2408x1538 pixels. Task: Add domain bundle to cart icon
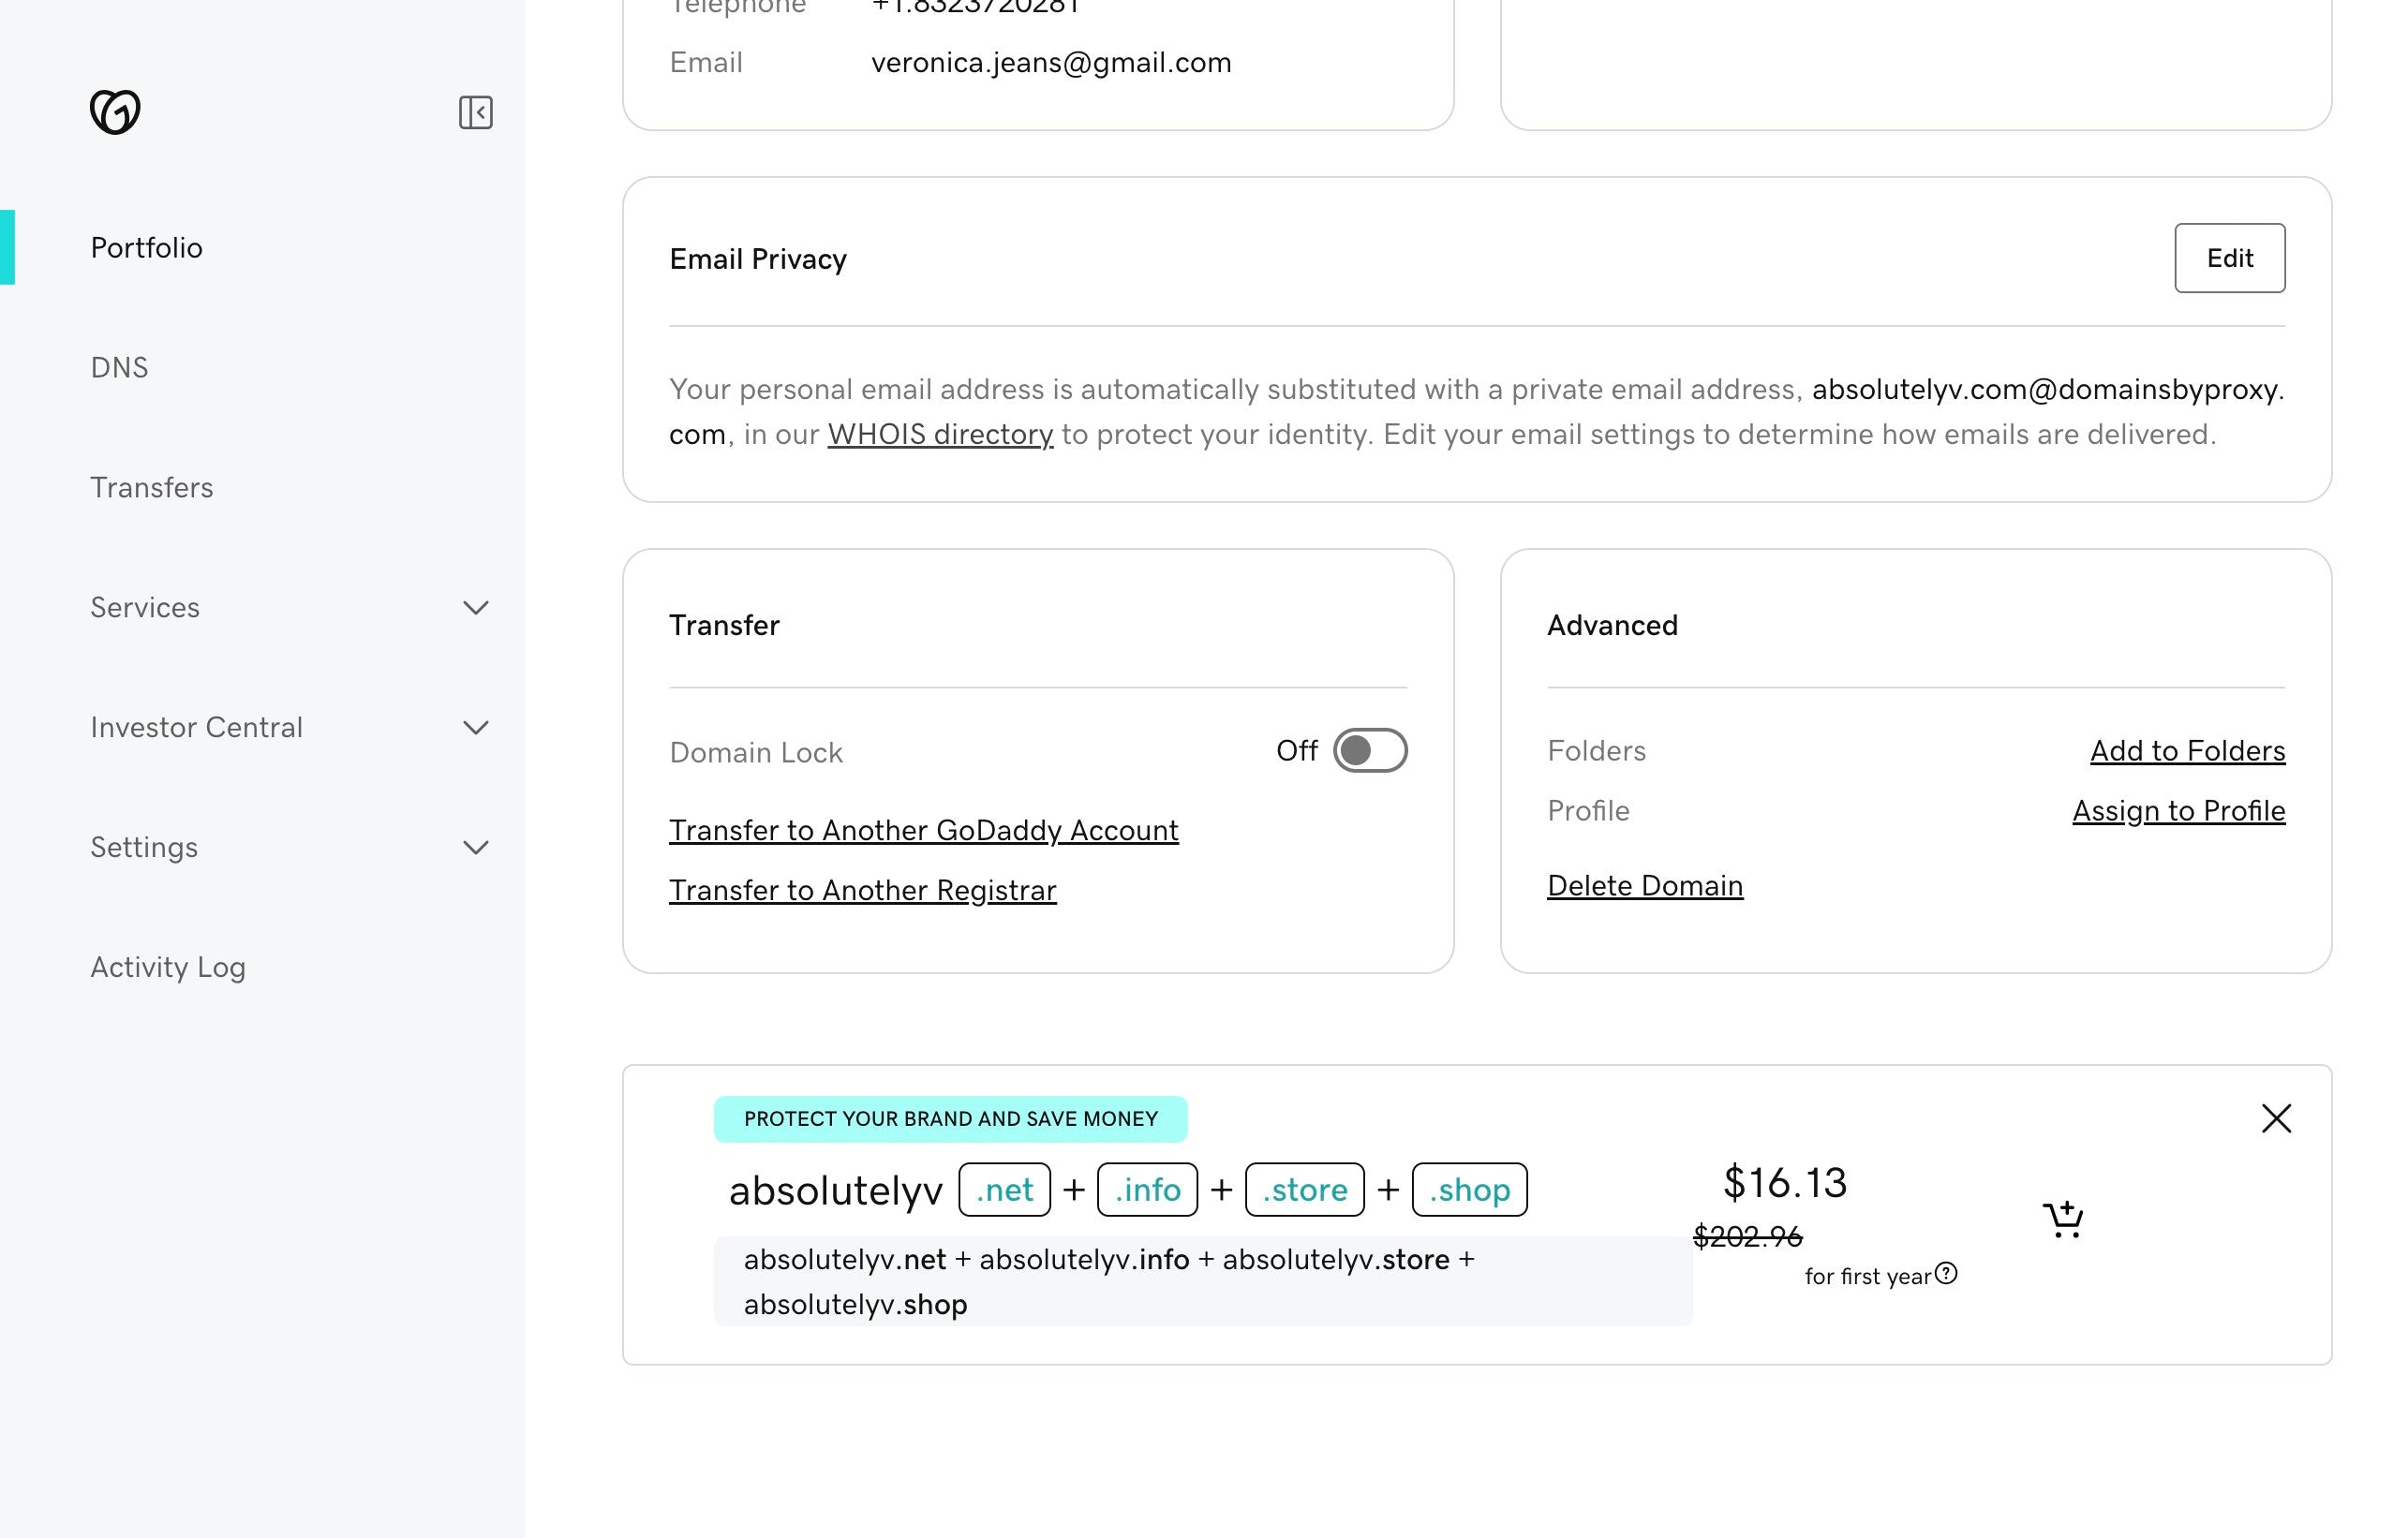coord(2062,1219)
